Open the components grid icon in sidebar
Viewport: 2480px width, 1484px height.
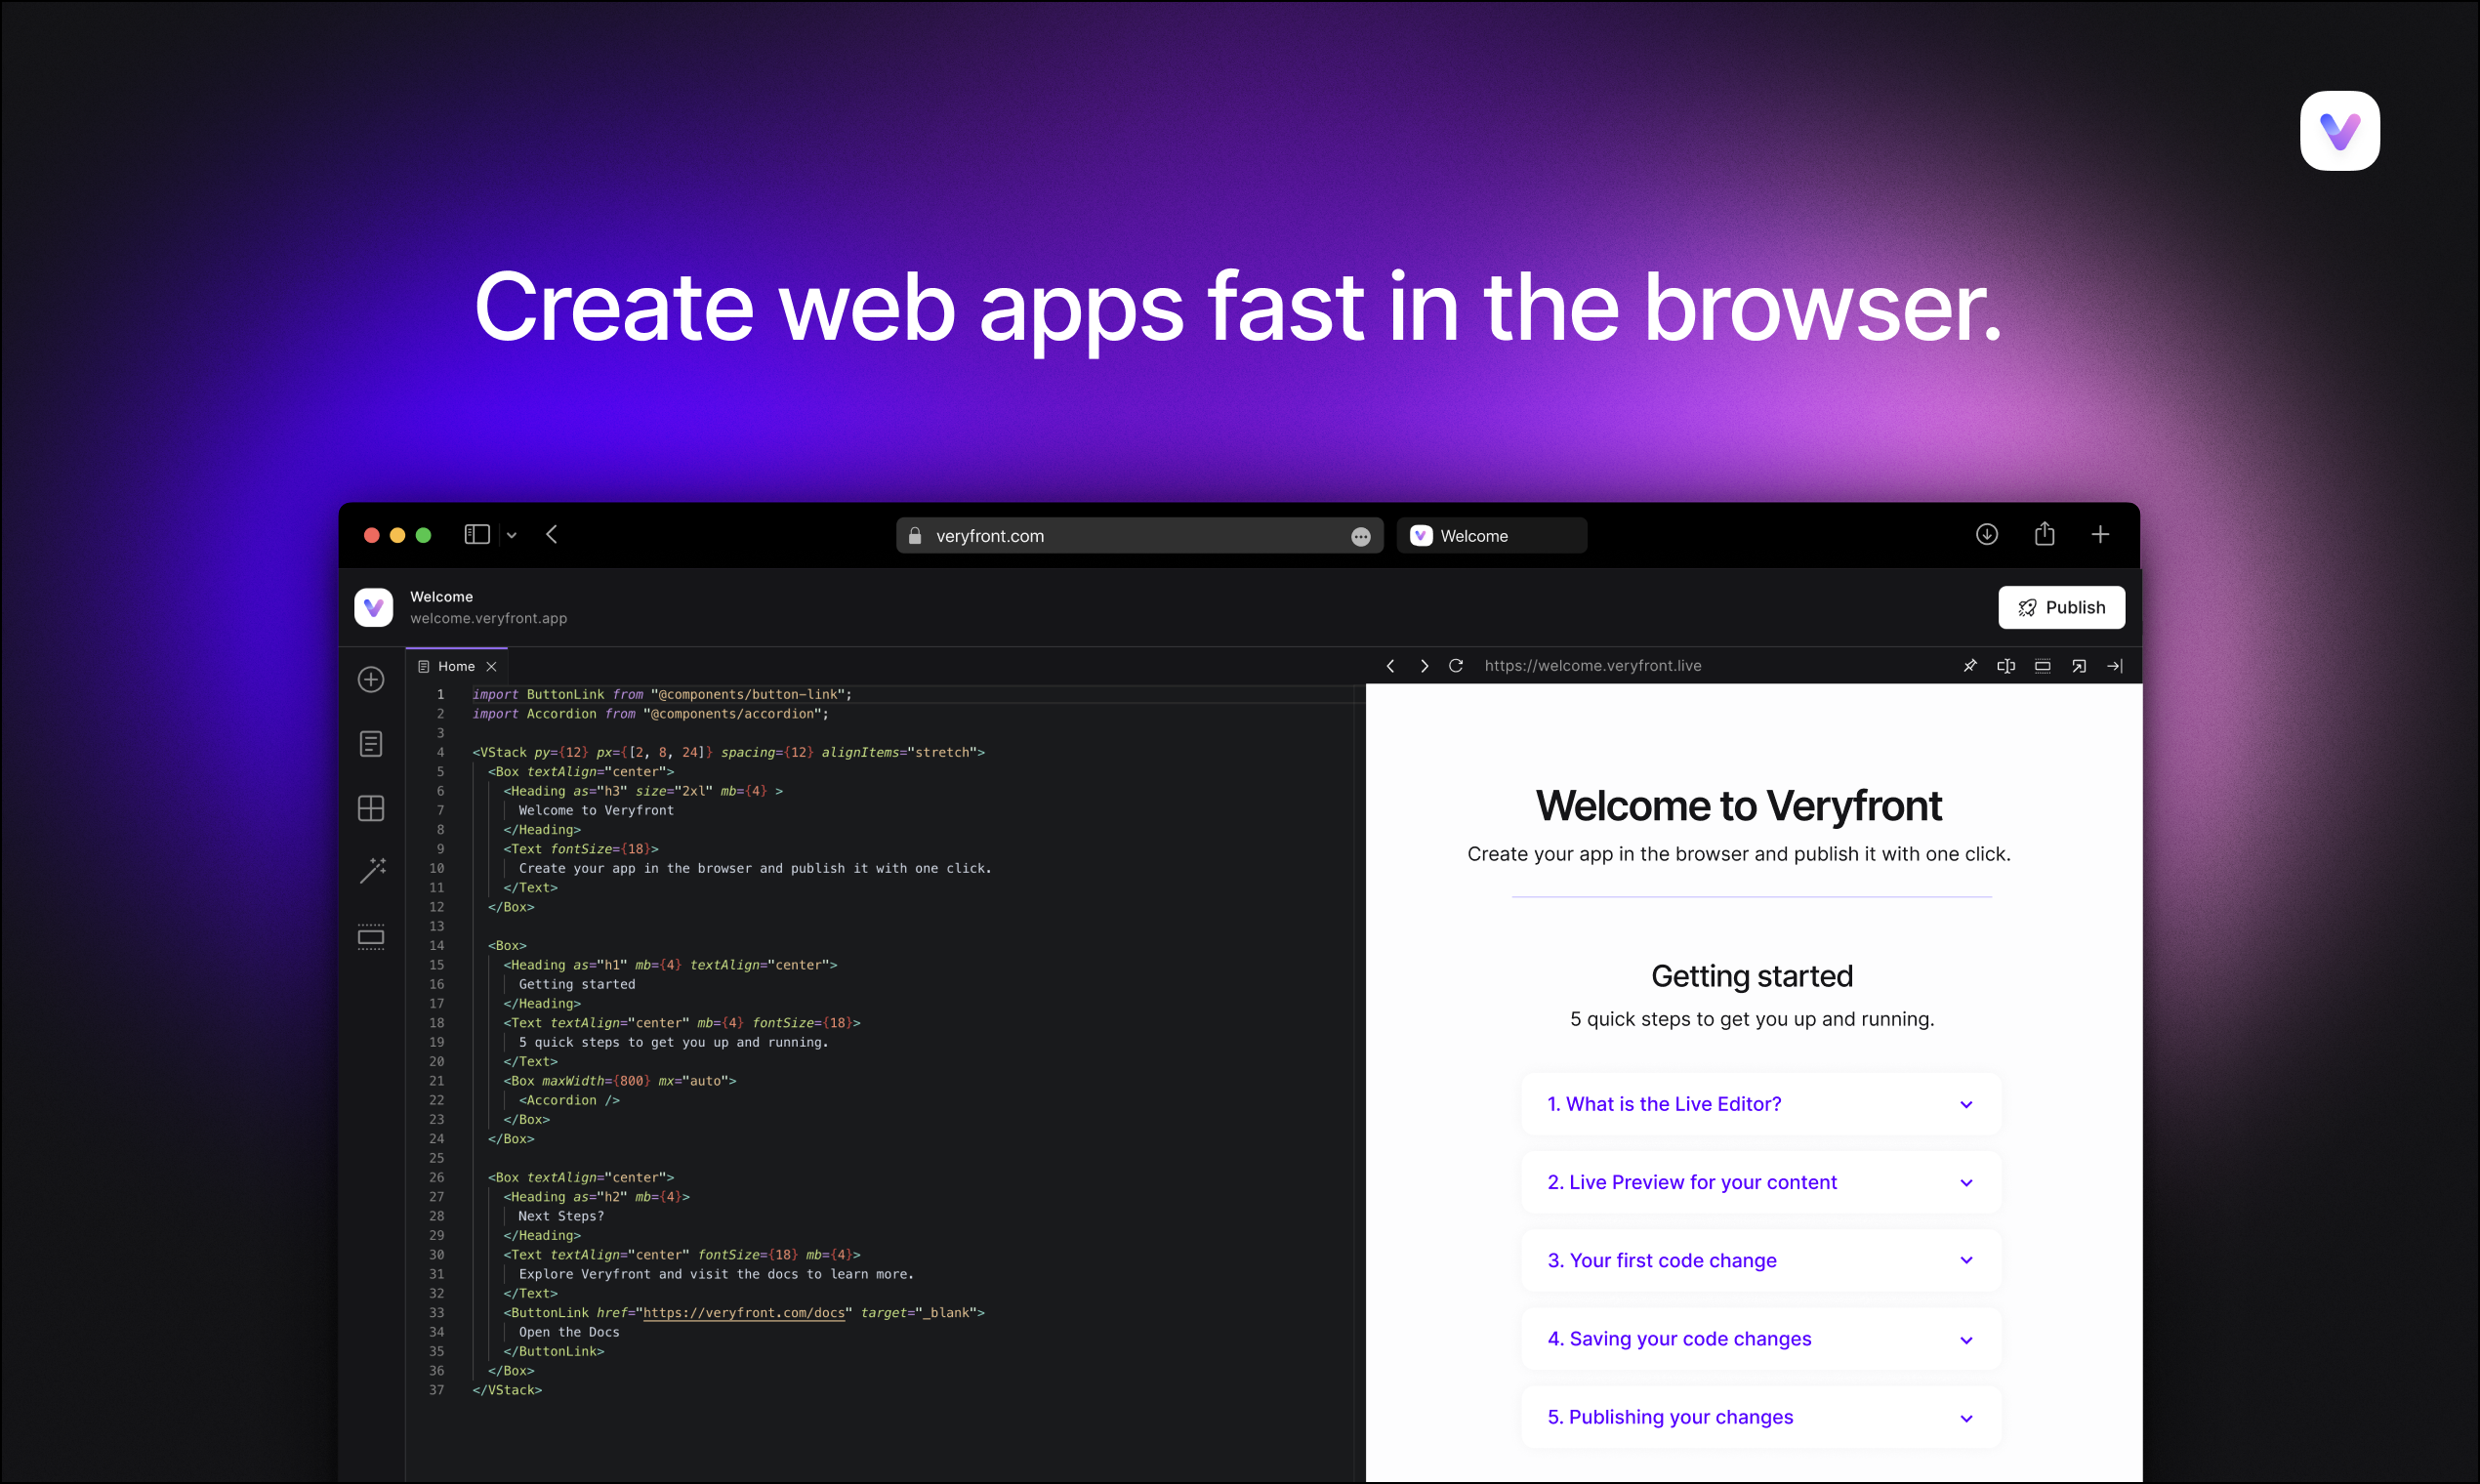[371, 807]
